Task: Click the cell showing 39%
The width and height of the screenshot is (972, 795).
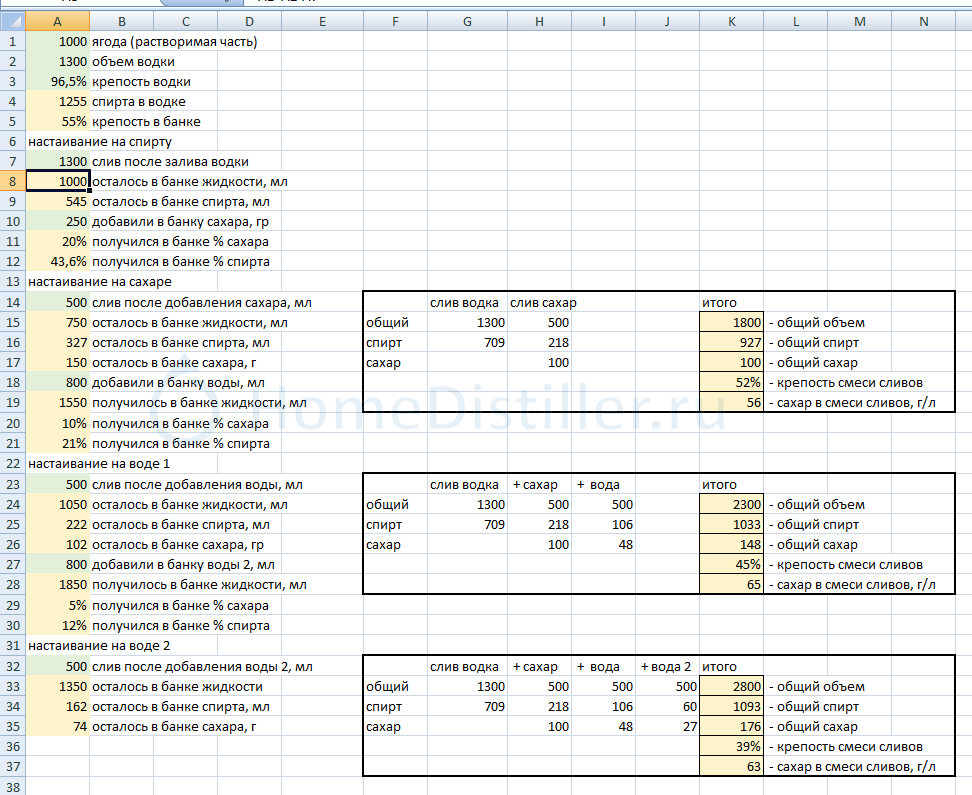Action: 733,747
